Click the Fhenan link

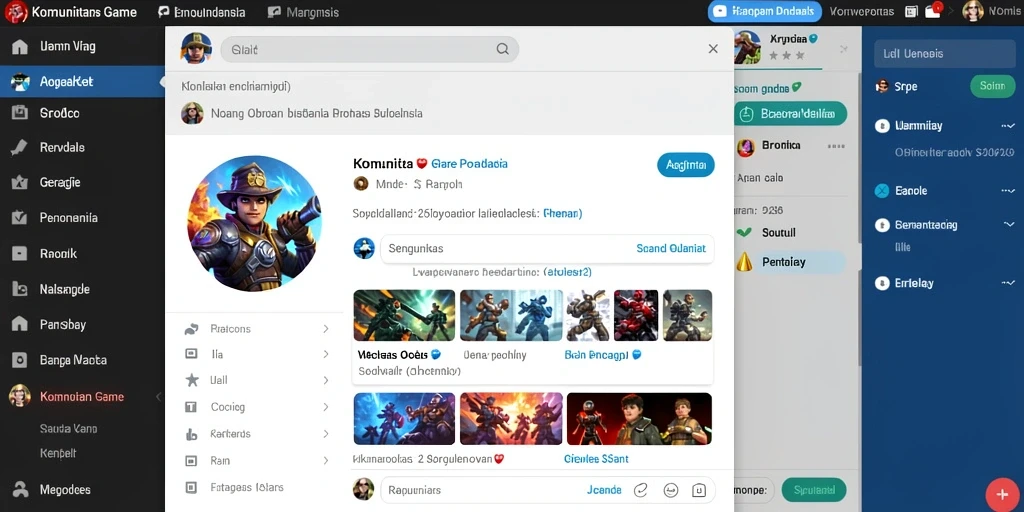click(562, 213)
